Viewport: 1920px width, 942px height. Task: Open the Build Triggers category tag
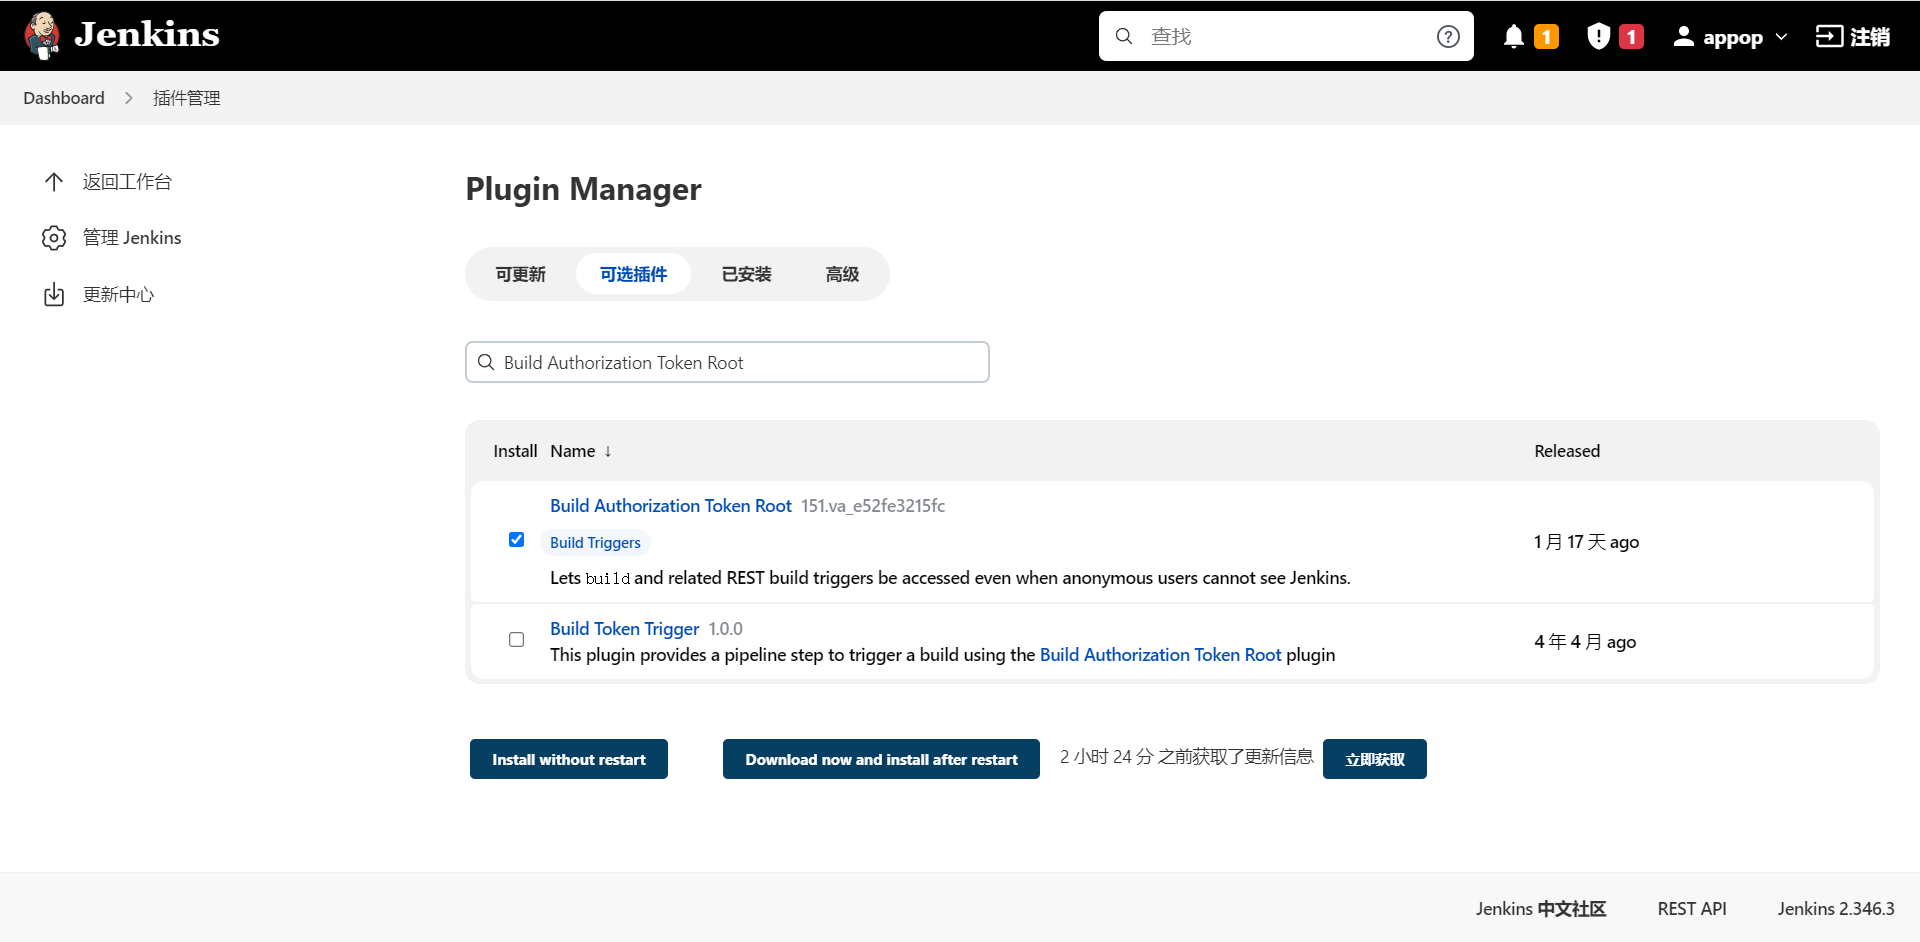click(x=595, y=543)
